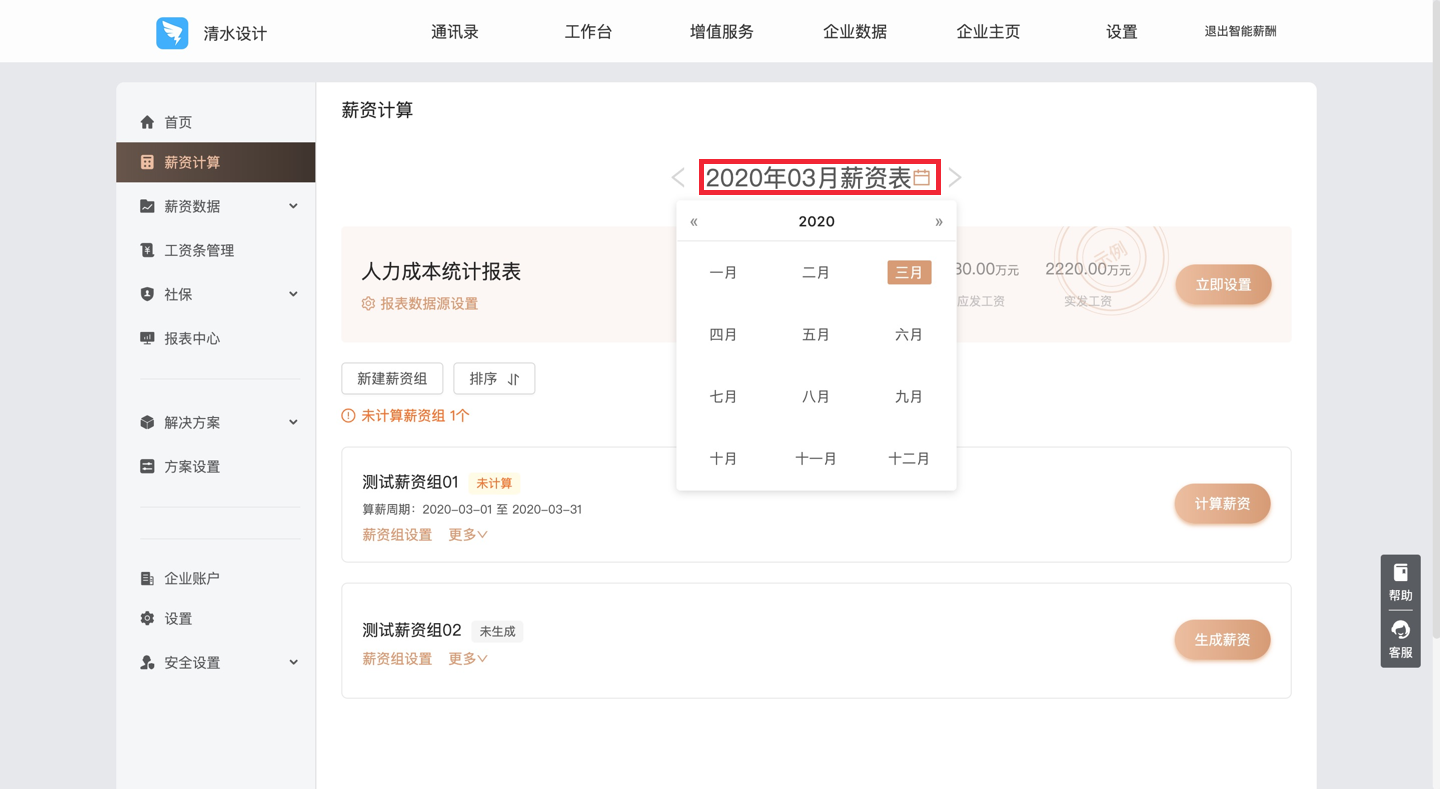
Task: Expand the 社保 sidebar submenu
Action: [293, 294]
